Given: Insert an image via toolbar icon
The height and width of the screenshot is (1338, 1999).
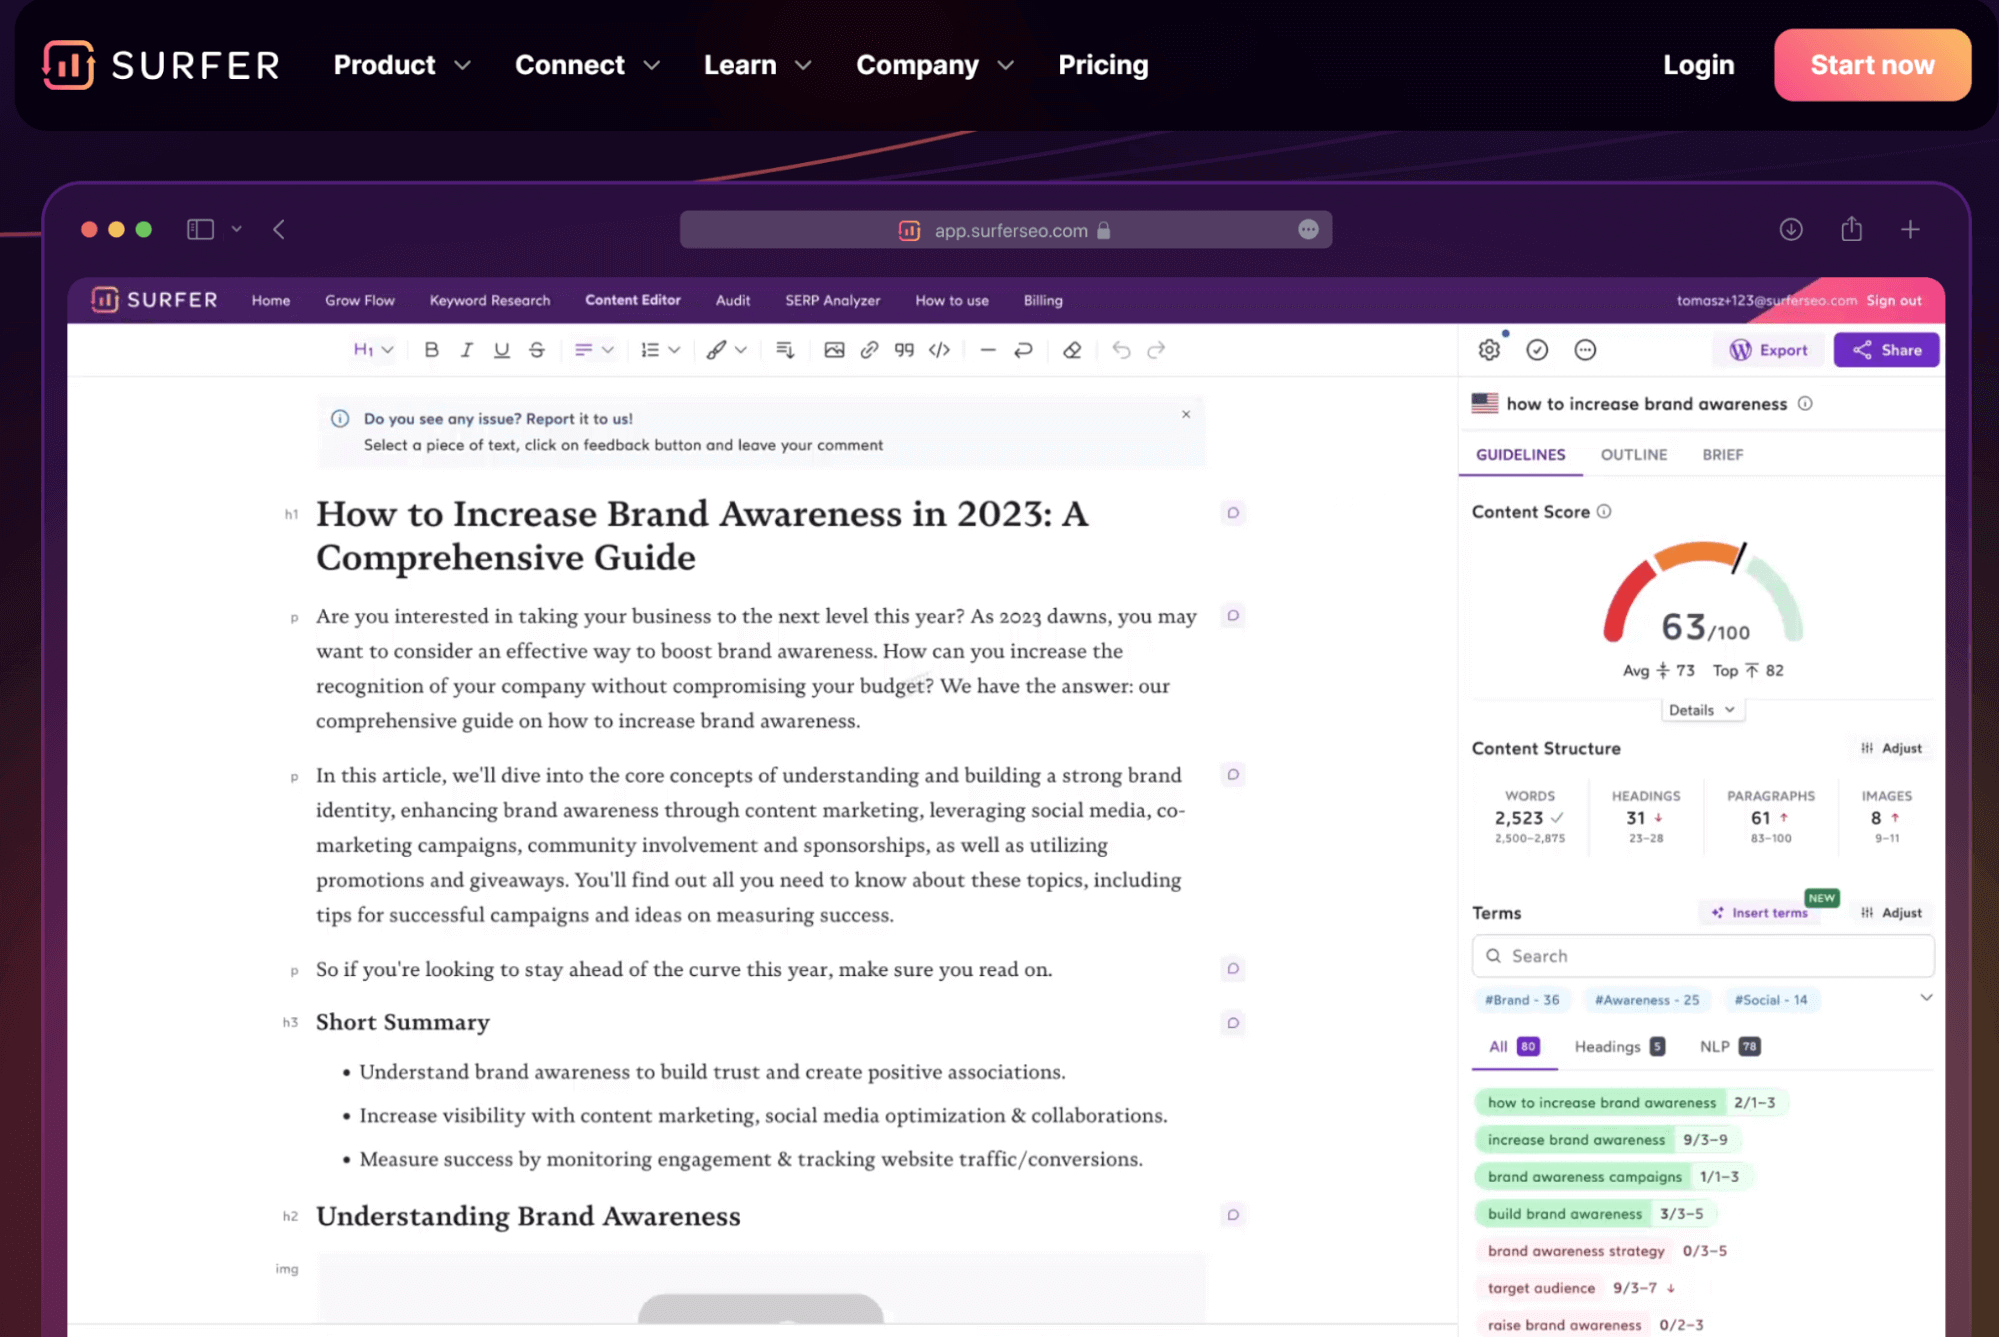Looking at the screenshot, I should pos(834,350).
